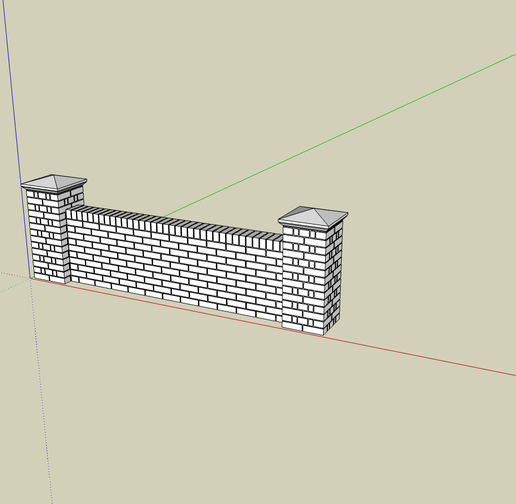Select the long brick wall's front face

click(x=175, y=267)
